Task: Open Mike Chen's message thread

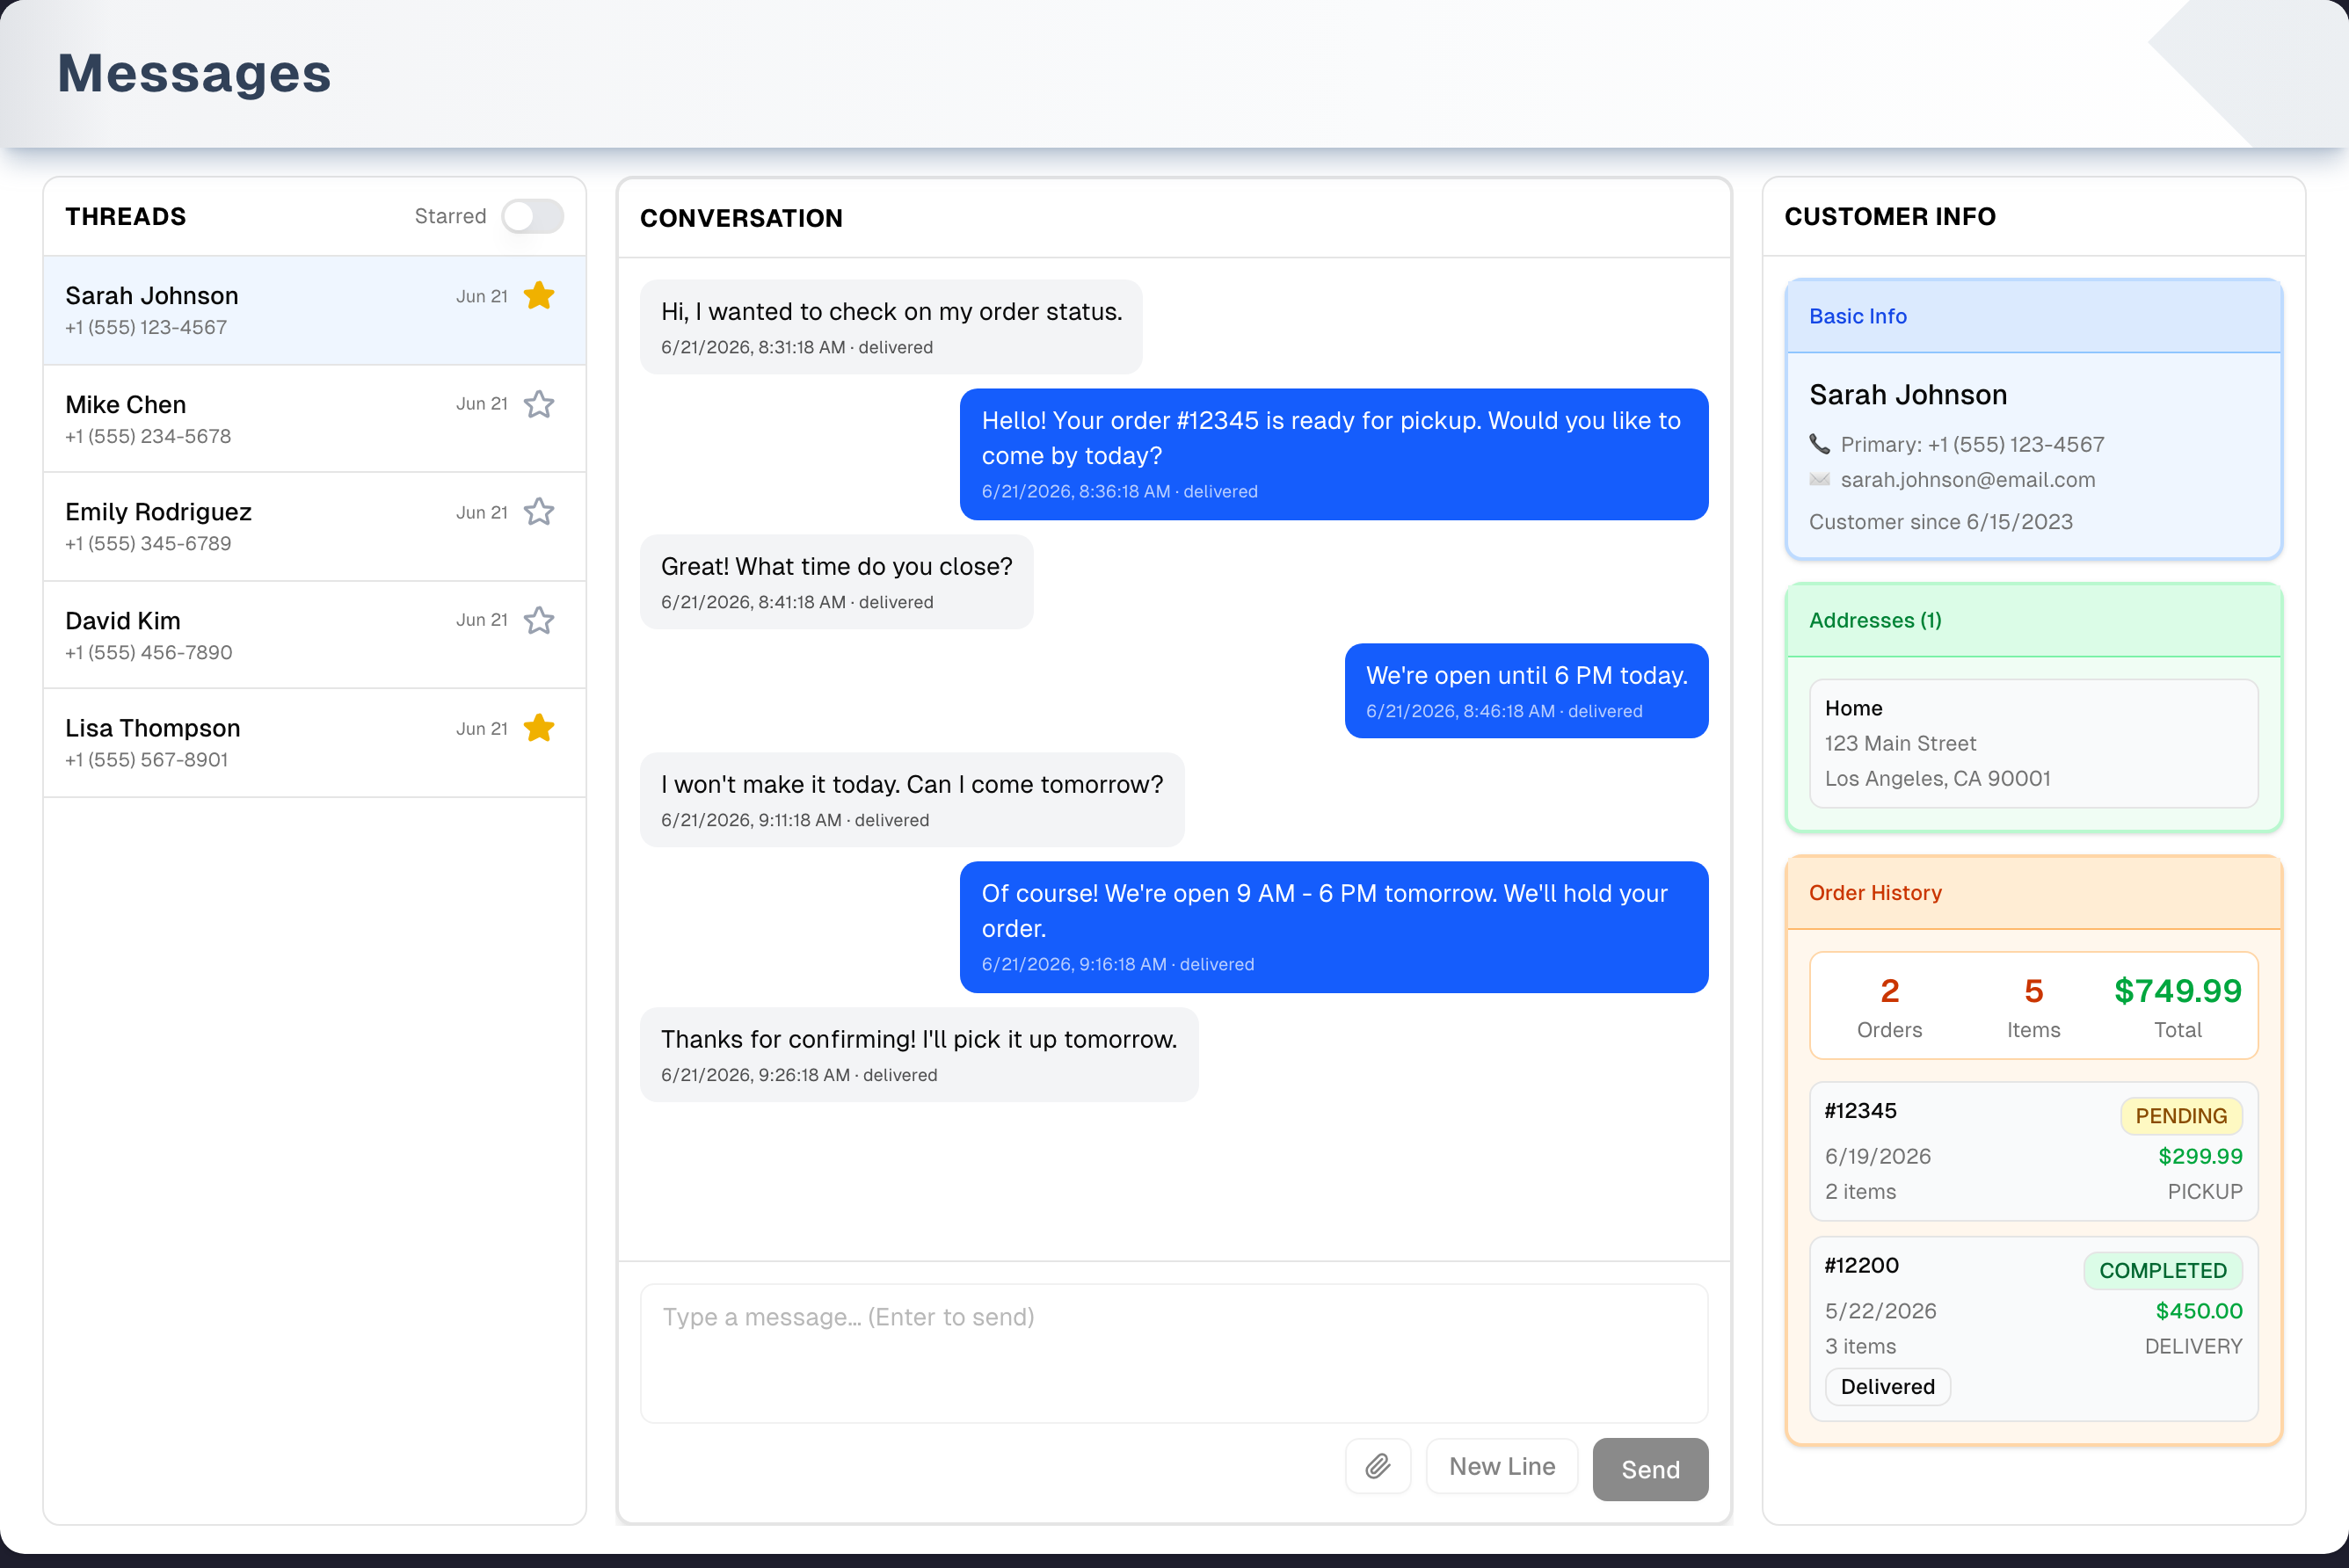Action: click(x=314, y=418)
